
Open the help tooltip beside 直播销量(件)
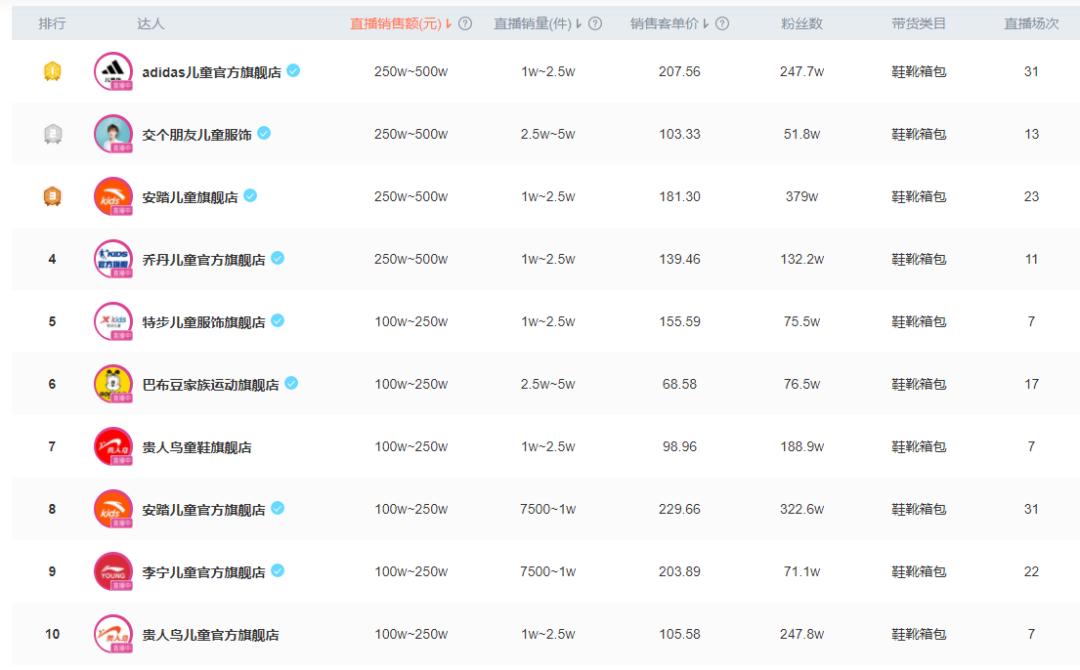[x=594, y=21]
